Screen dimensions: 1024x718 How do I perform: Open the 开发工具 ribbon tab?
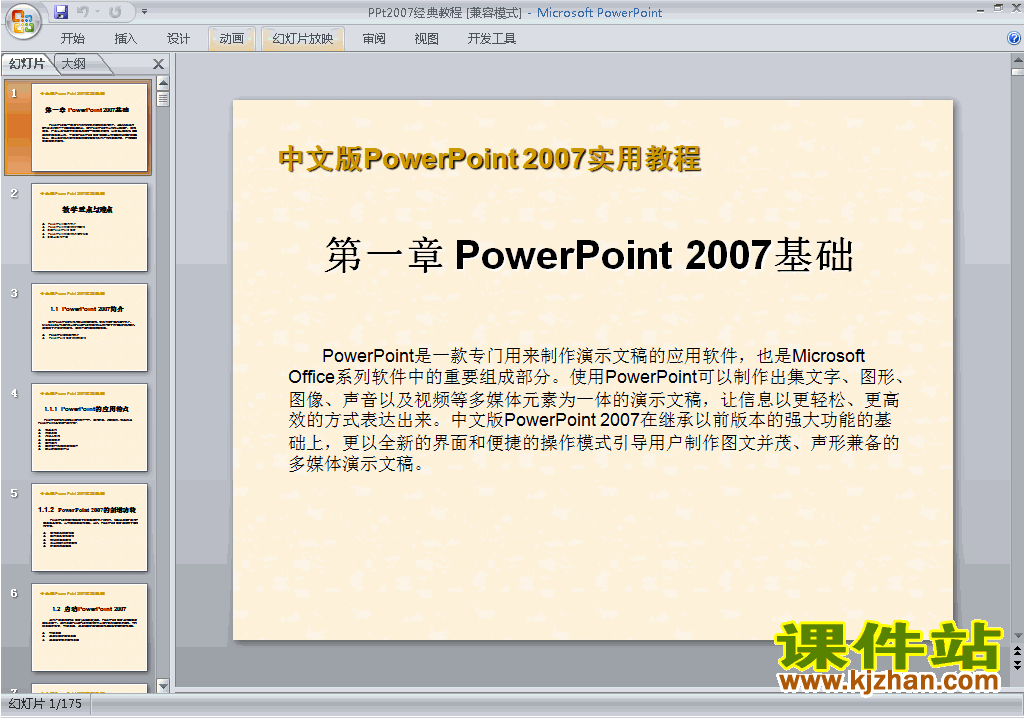point(492,39)
